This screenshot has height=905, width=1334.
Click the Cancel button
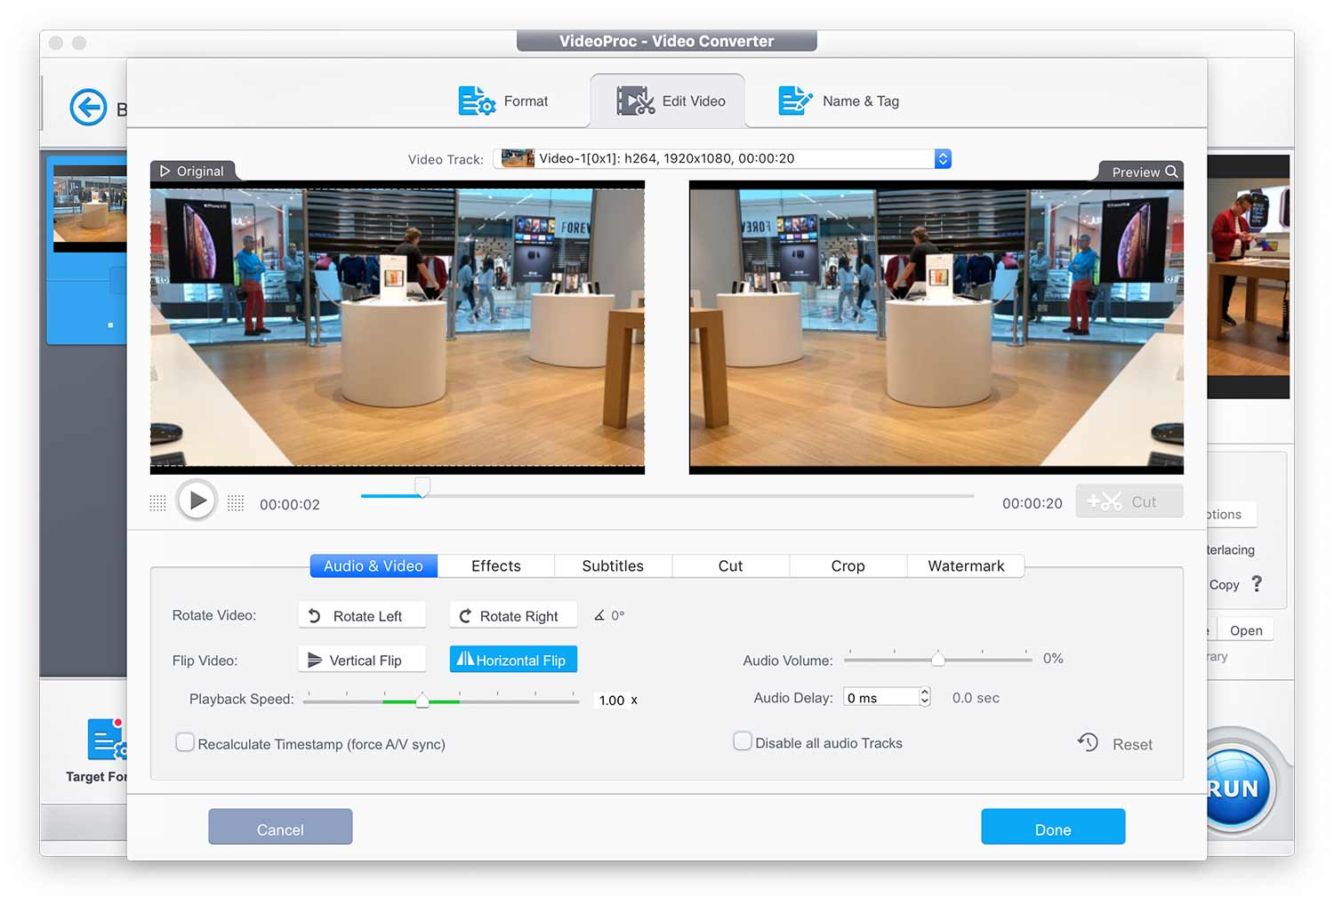280,828
